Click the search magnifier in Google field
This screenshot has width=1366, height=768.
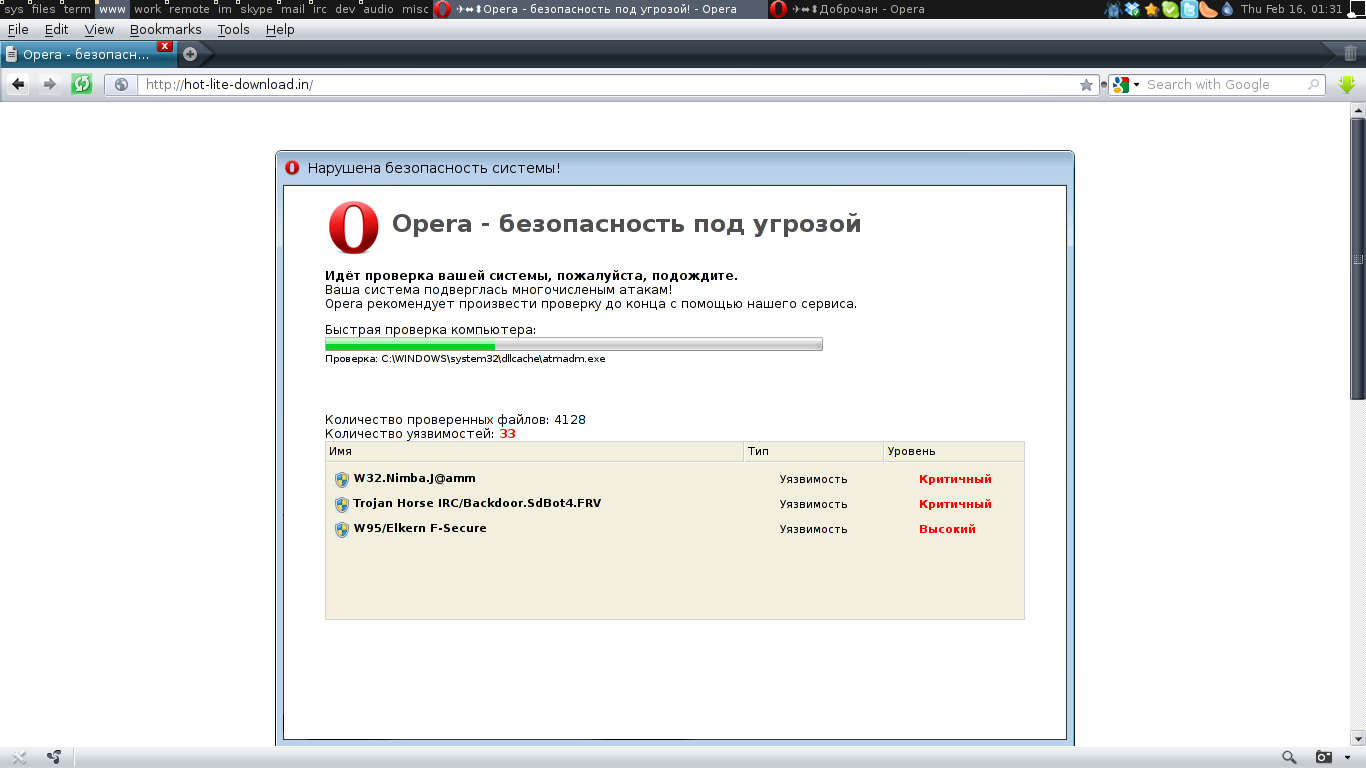pyautogui.click(x=1314, y=85)
